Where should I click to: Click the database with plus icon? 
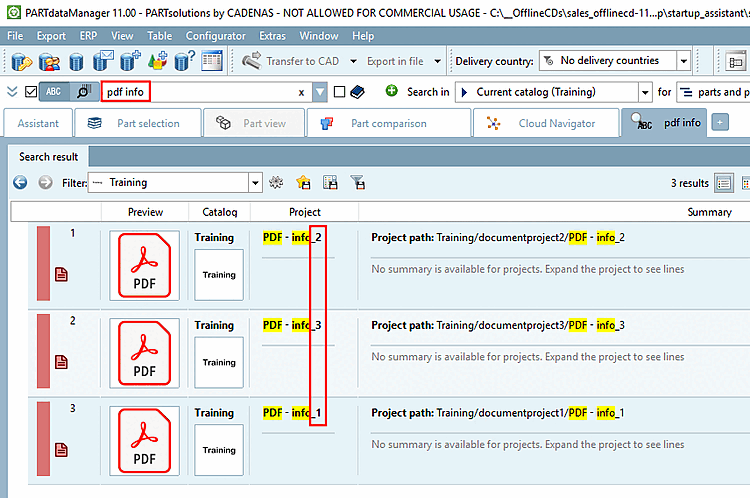130,61
